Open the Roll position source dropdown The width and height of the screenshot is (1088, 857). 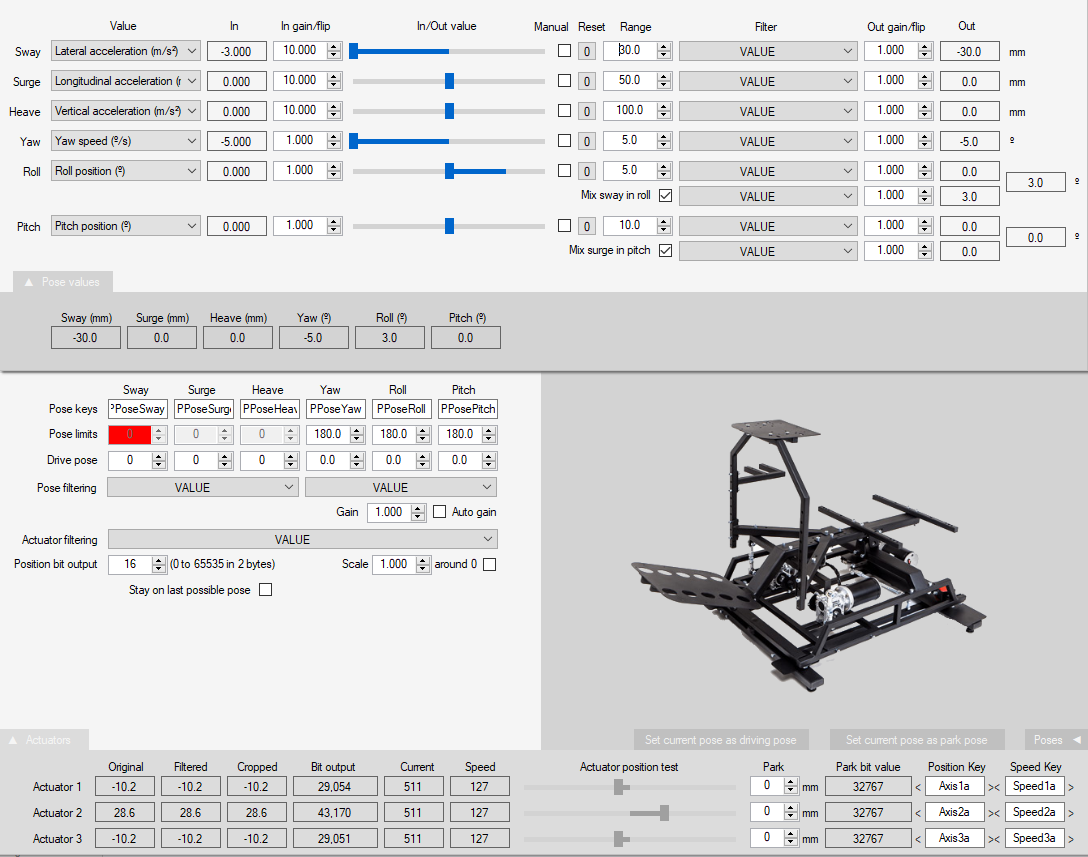click(x=126, y=171)
